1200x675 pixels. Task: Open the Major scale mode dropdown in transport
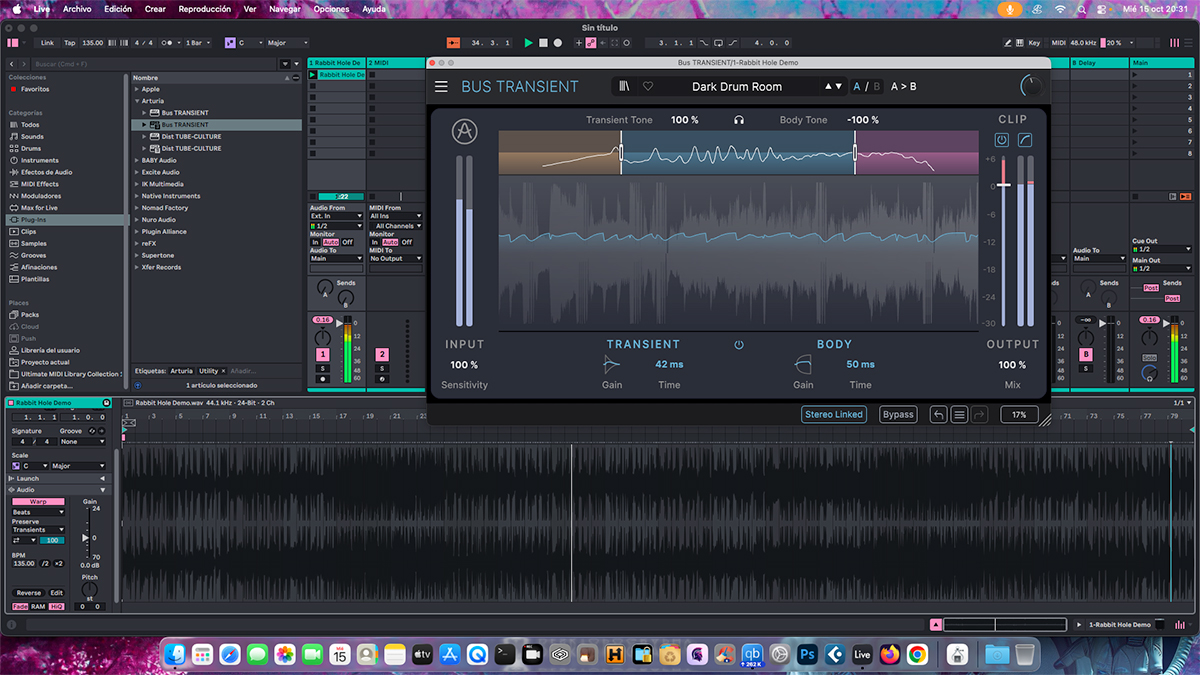pos(285,43)
